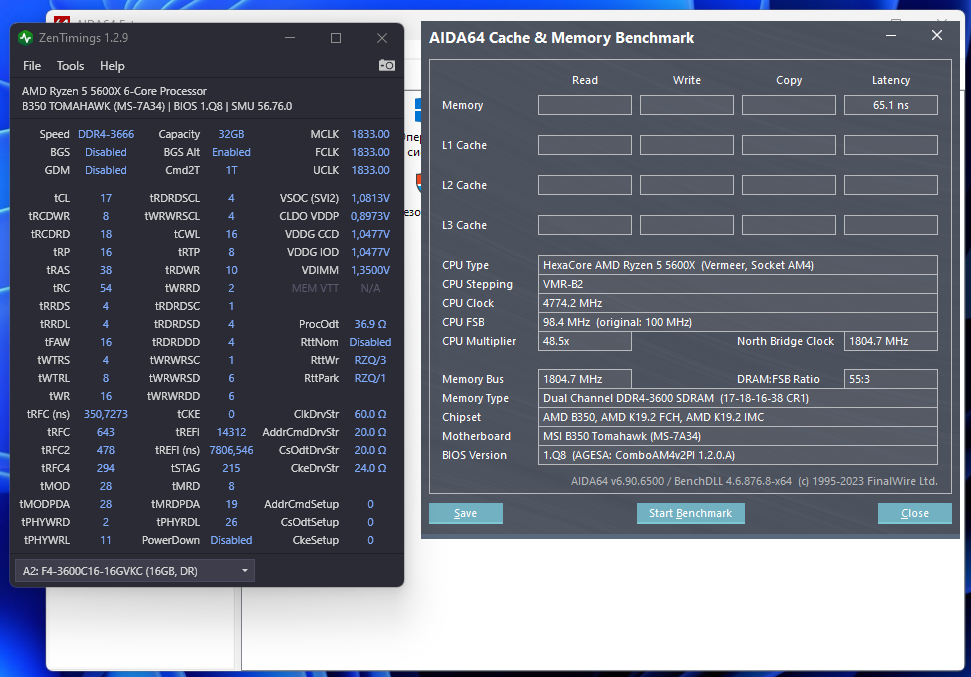
Task: Click the tCL value 17
Action: pos(106,198)
